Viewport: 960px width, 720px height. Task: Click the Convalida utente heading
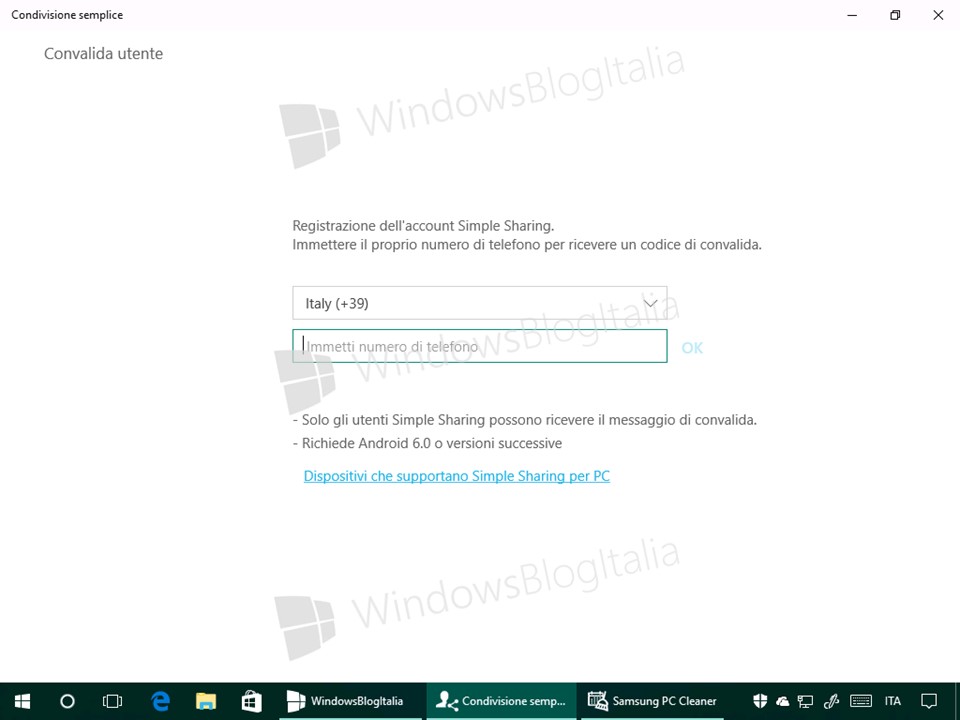tap(103, 54)
